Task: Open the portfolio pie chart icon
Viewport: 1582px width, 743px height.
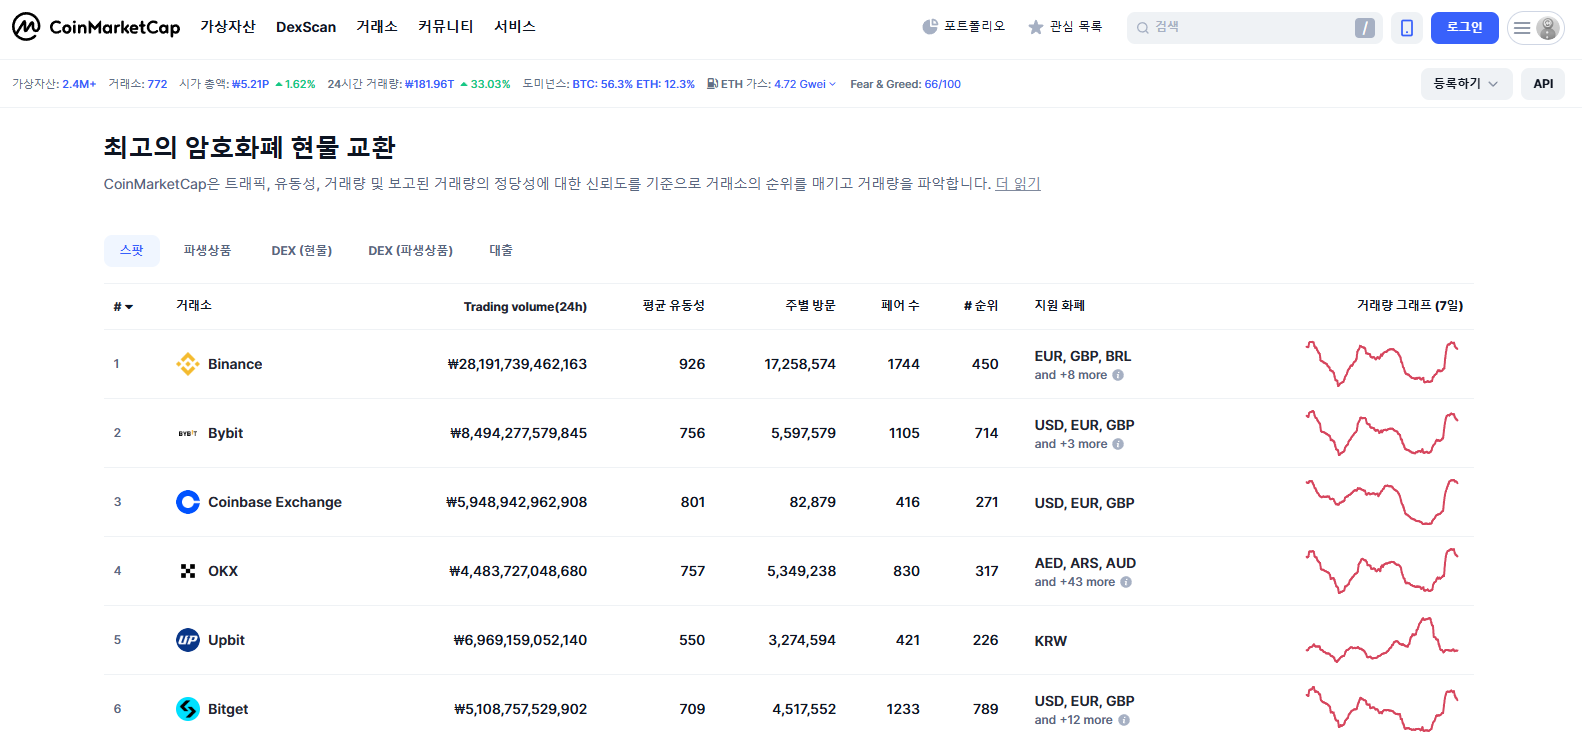Action: tap(930, 27)
